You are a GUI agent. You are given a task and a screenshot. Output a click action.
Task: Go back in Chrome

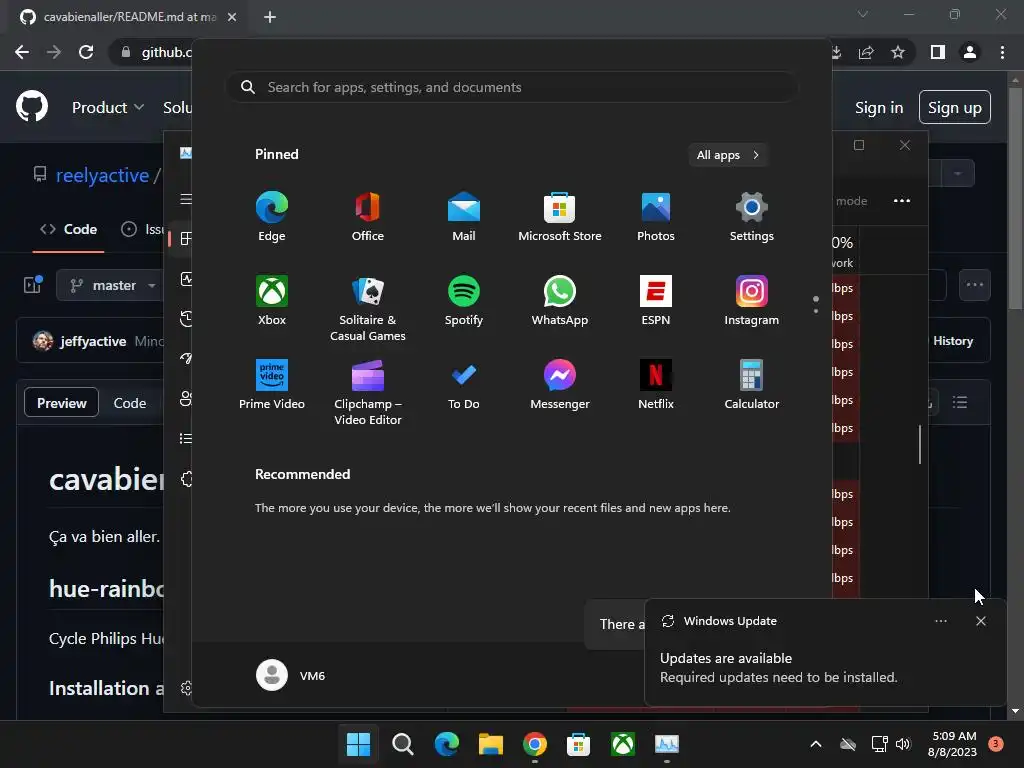[x=22, y=52]
